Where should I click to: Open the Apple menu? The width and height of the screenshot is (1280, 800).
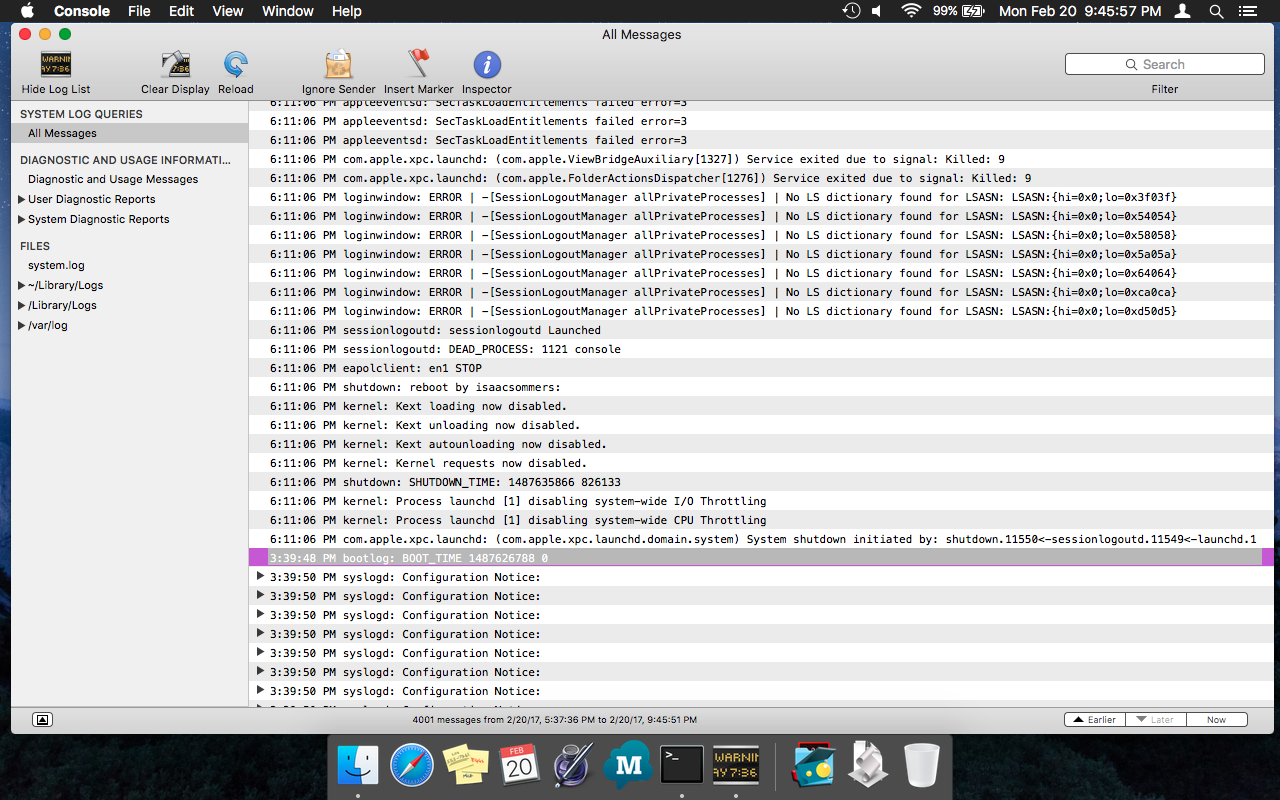point(27,11)
